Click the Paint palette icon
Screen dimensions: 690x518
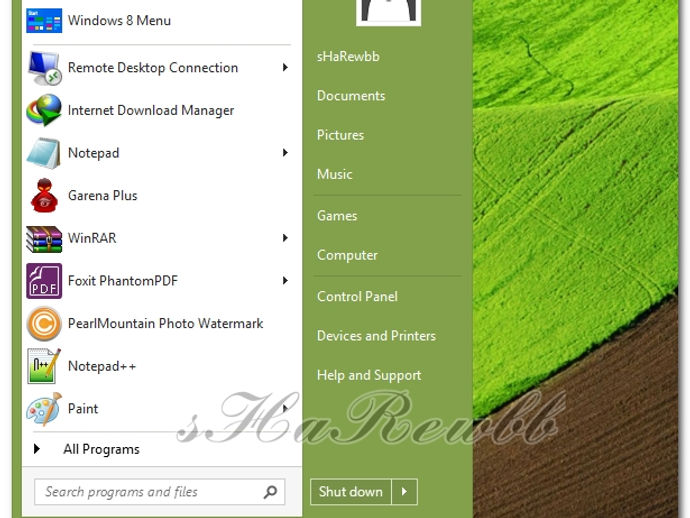pyautogui.click(x=44, y=409)
